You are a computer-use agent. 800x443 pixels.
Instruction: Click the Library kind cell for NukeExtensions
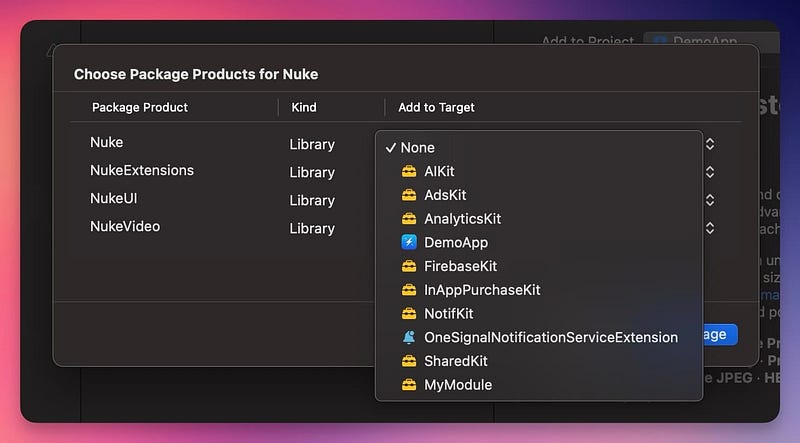click(x=312, y=173)
